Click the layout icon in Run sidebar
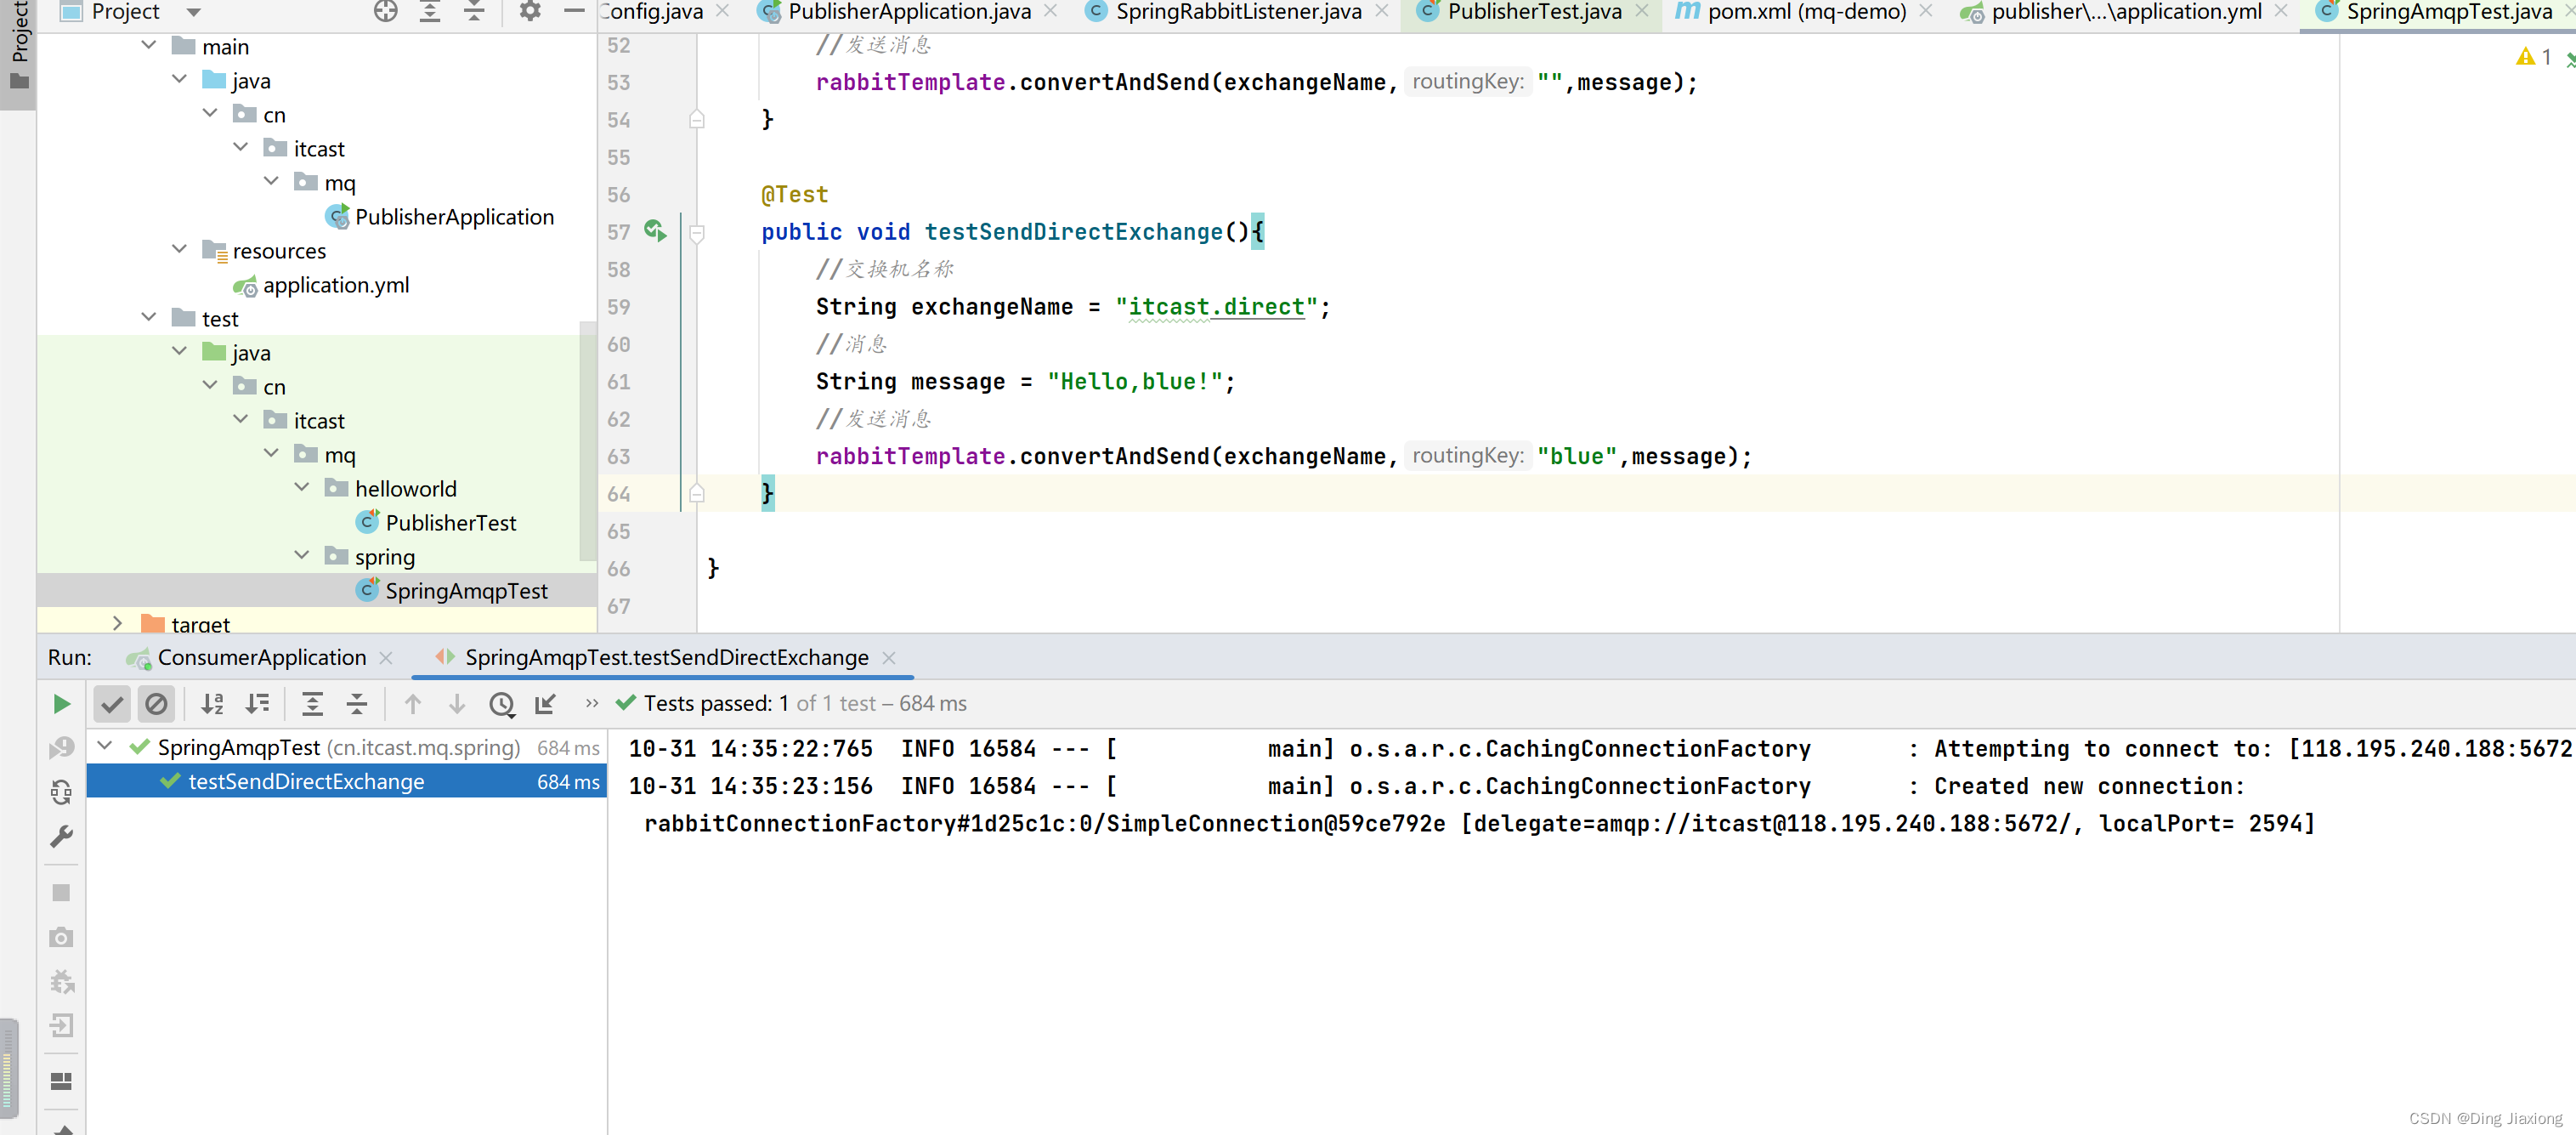Image resolution: width=2576 pixels, height=1135 pixels. coord(61,1081)
